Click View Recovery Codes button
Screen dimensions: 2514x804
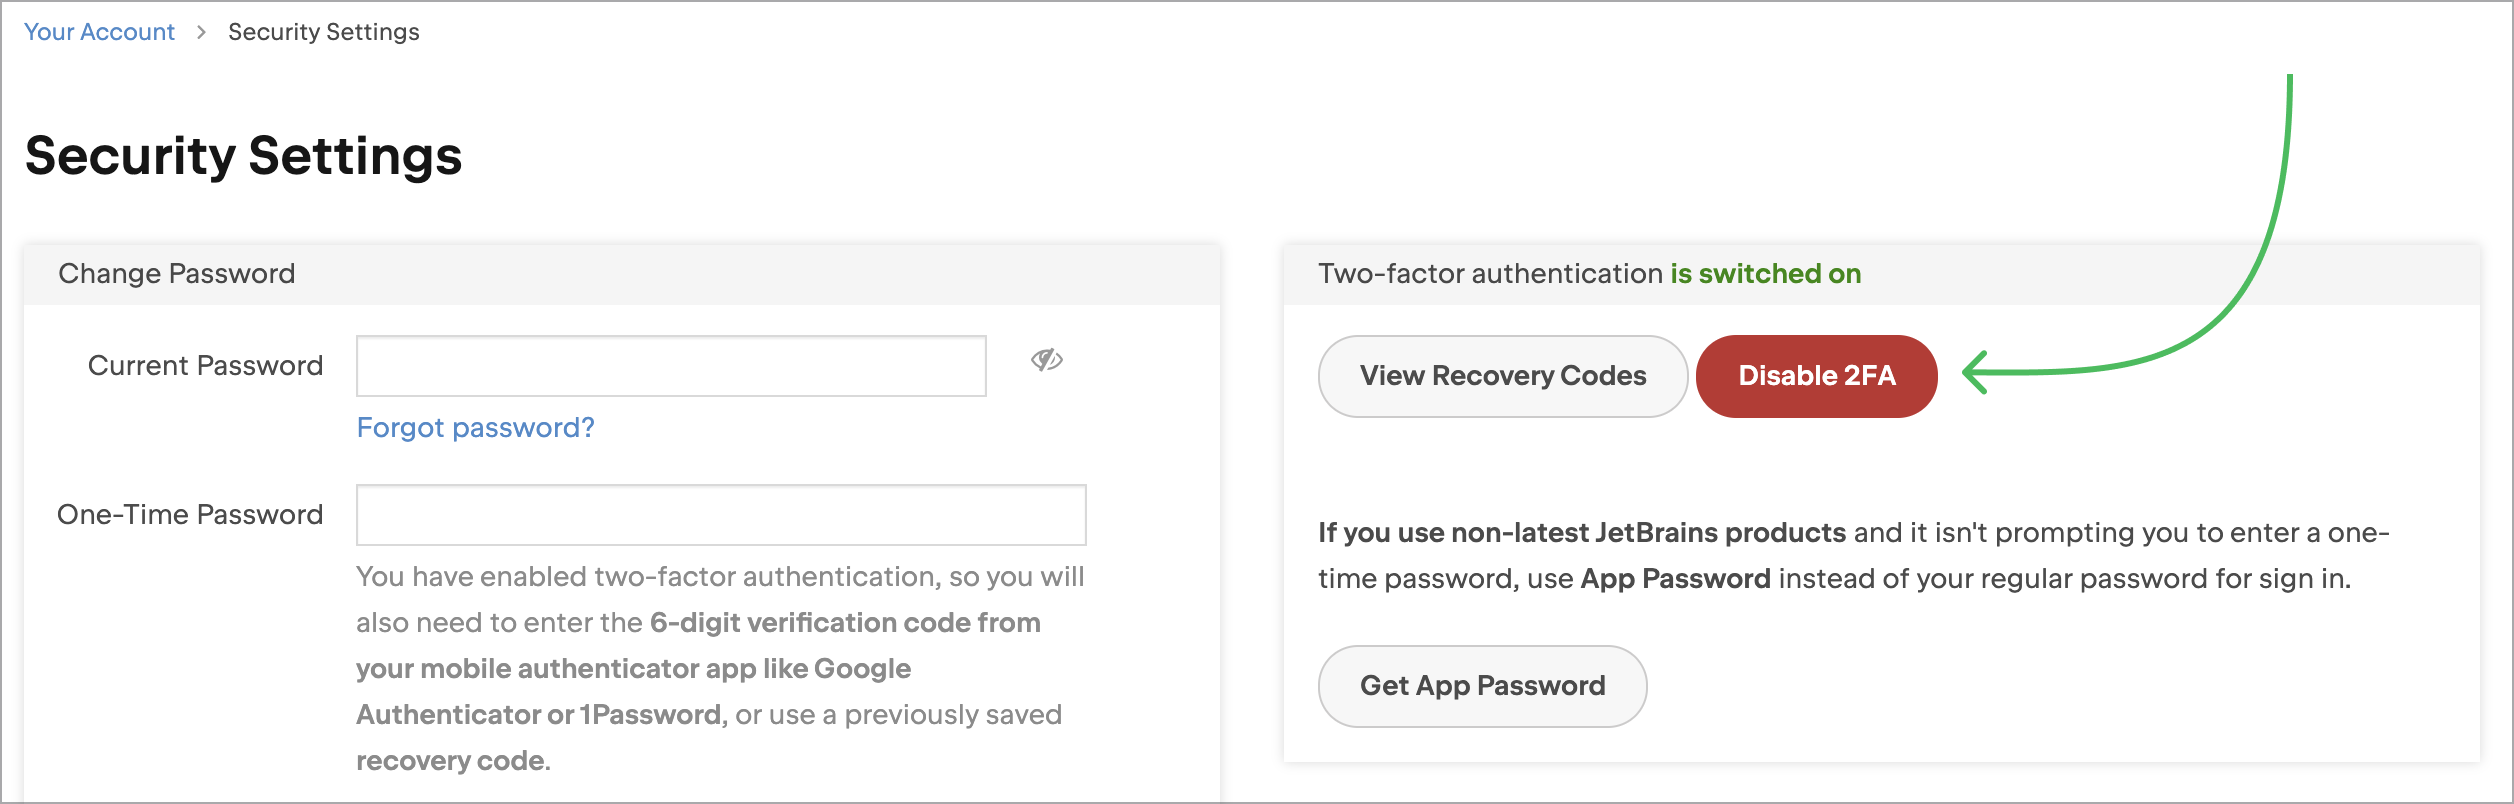1503,376
